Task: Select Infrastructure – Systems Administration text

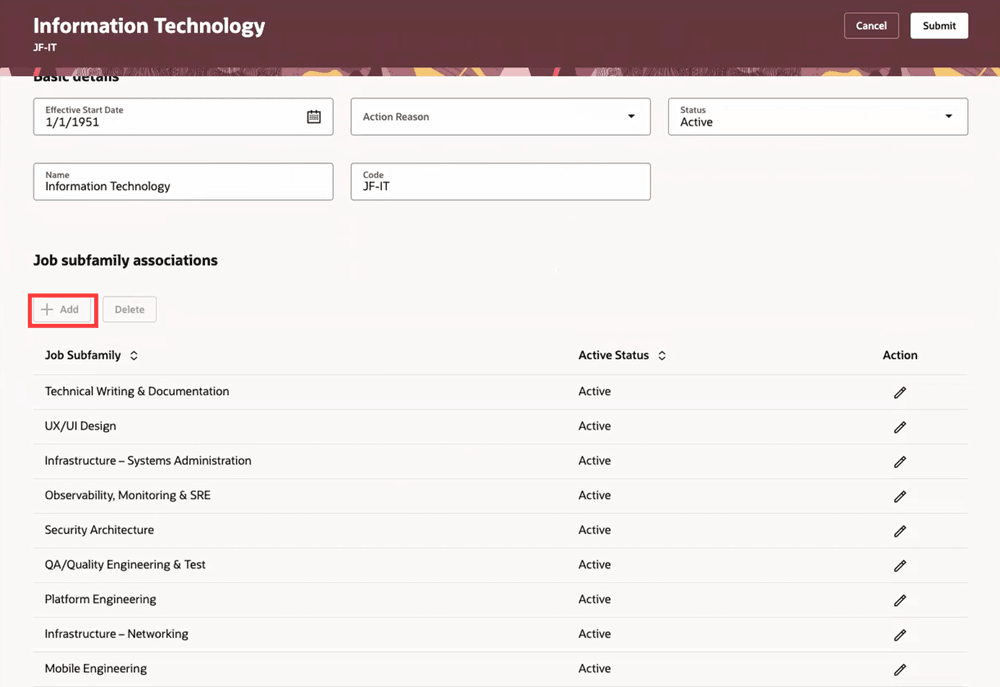Action: tap(148, 461)
